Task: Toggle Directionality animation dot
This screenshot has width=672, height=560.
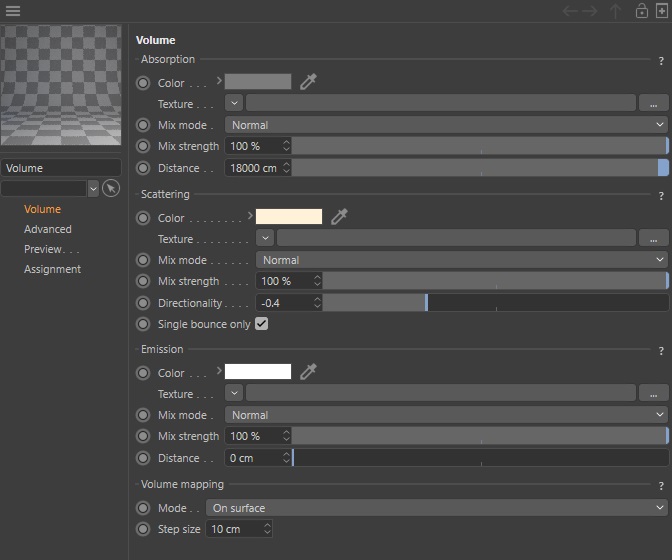Action: [x=143, y=303]
